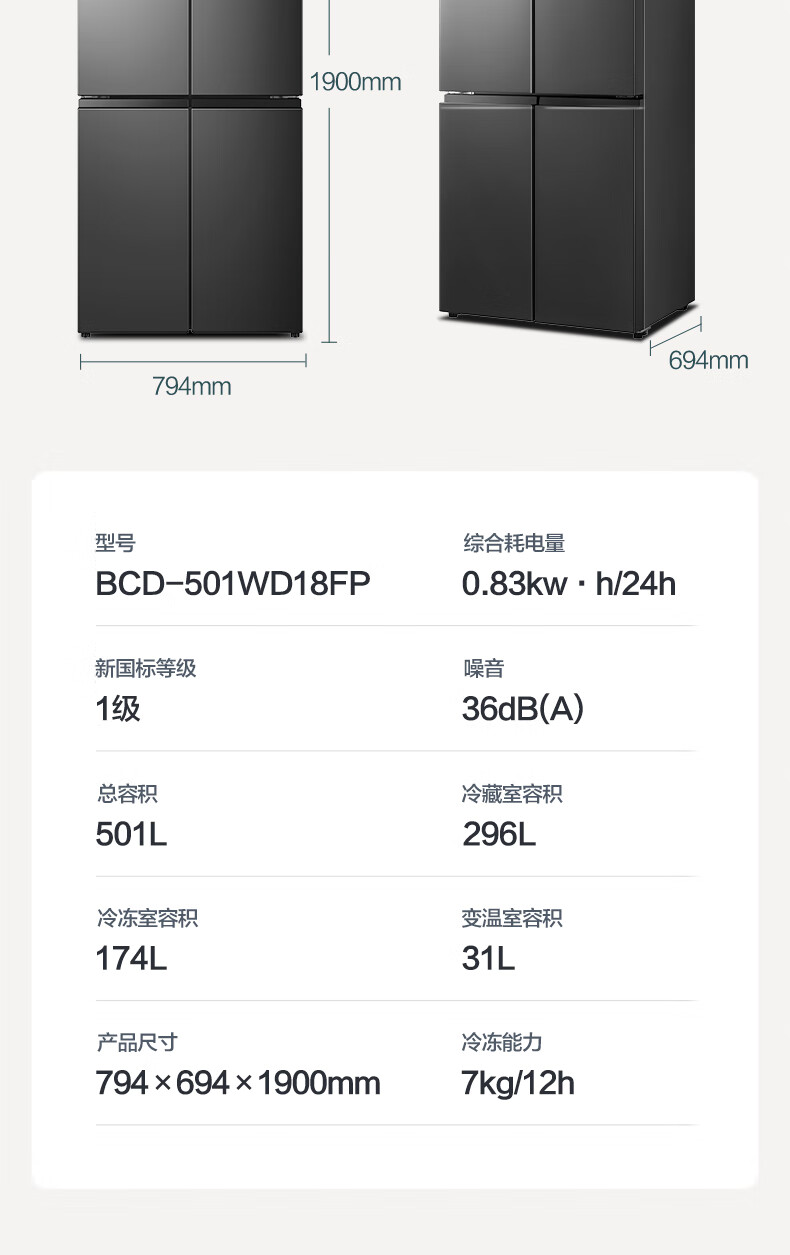790x1255 pixels.
Task: Click the 0.83kw·h/24h power consumption value
Action: [x=569, y=584]
